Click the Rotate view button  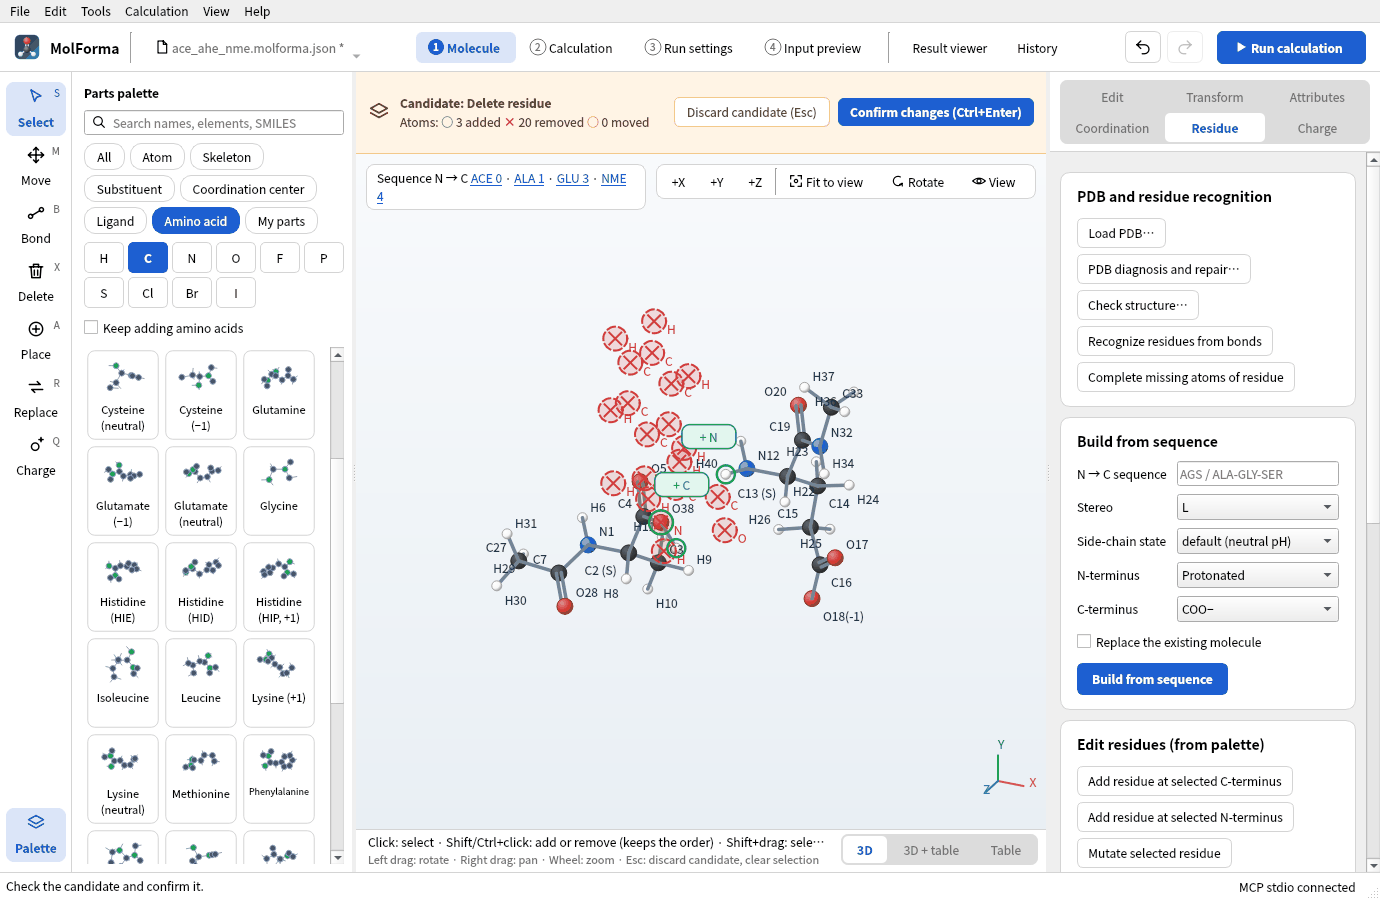point(918,182)
